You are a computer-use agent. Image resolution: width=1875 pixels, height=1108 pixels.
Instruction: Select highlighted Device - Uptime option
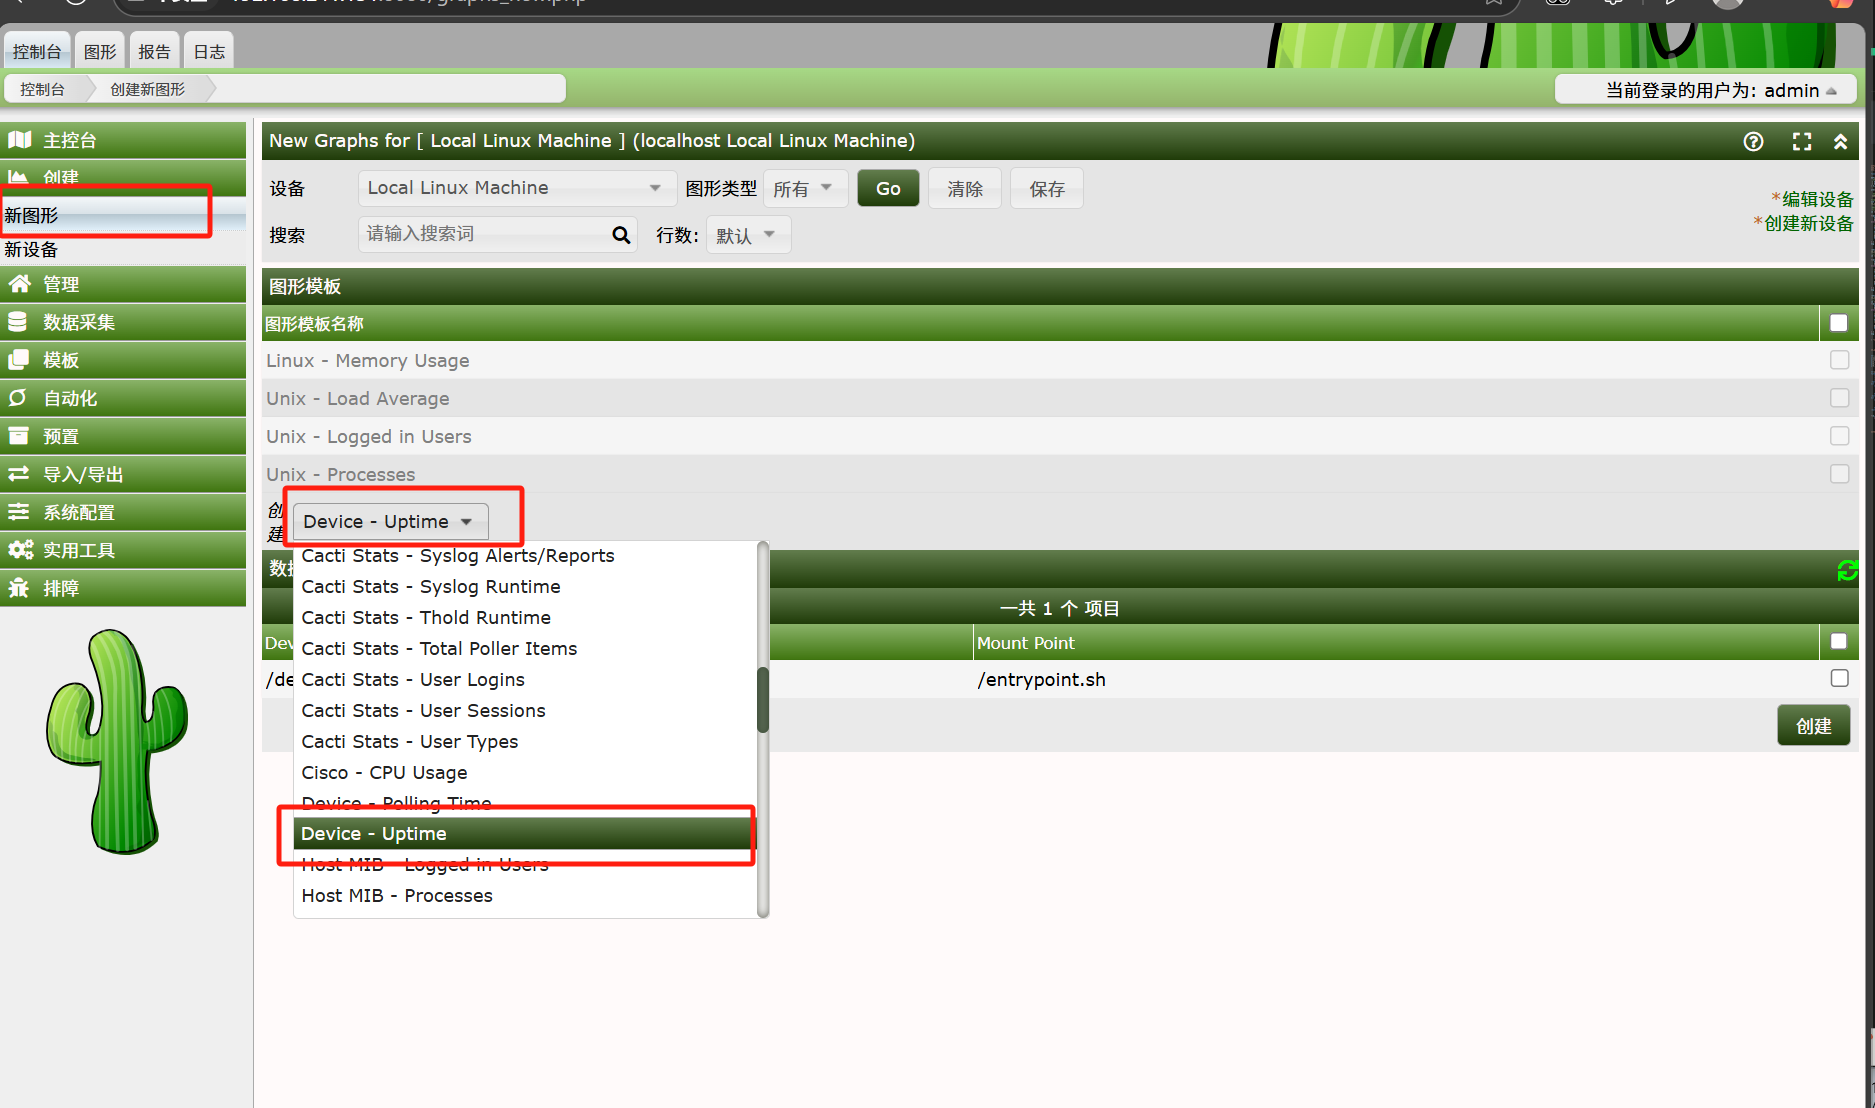(x=525, y=834)
